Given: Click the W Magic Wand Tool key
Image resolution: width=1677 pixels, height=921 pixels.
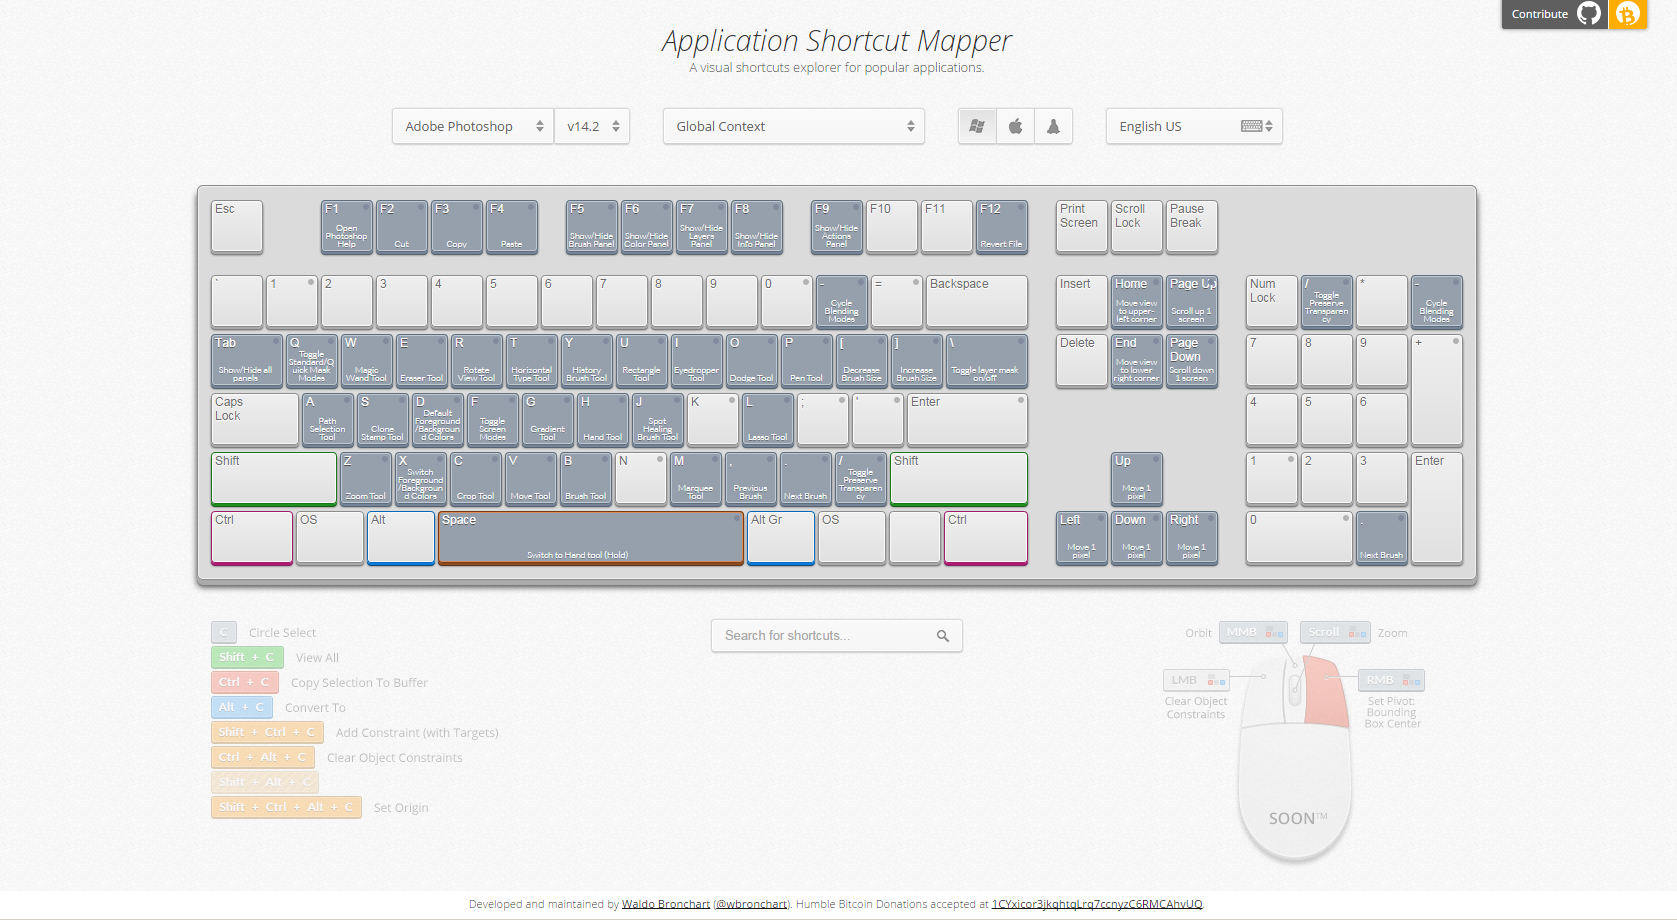Looking at the screenshot, I should tap(367, 361).
